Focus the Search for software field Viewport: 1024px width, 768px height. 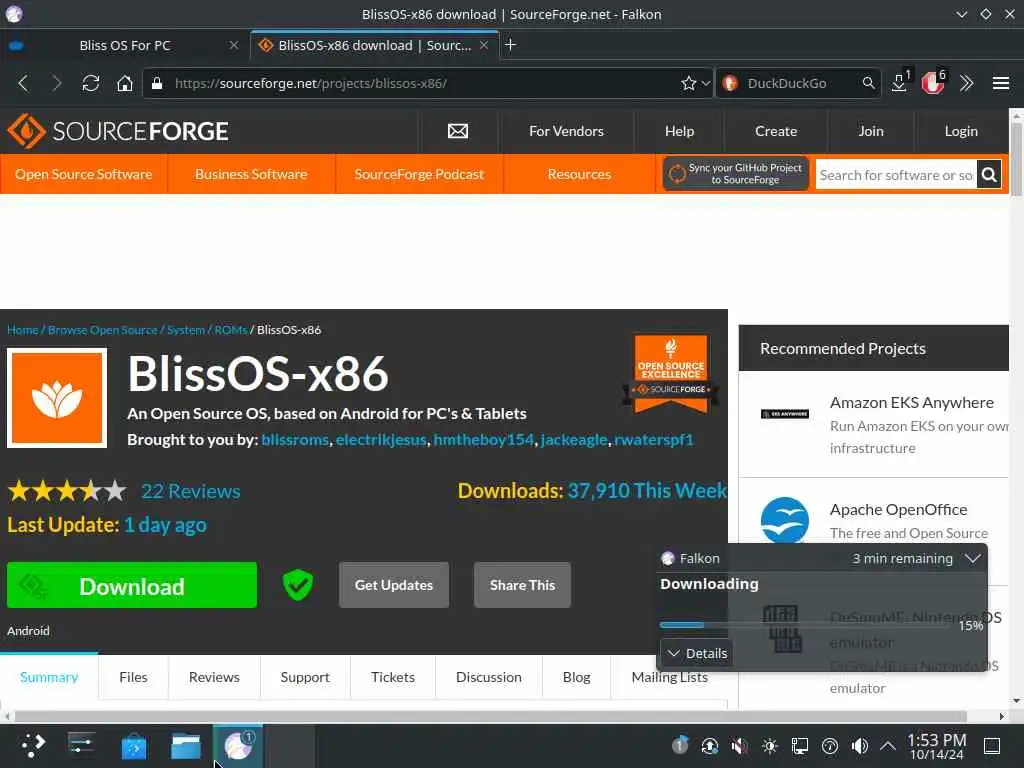(896, 174)
